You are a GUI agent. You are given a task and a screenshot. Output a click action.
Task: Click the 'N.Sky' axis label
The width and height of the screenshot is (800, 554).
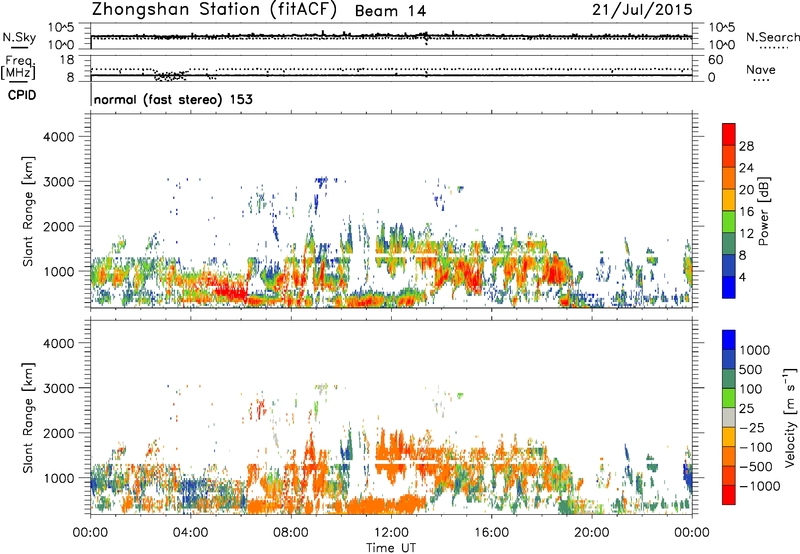tap(19, 37)
